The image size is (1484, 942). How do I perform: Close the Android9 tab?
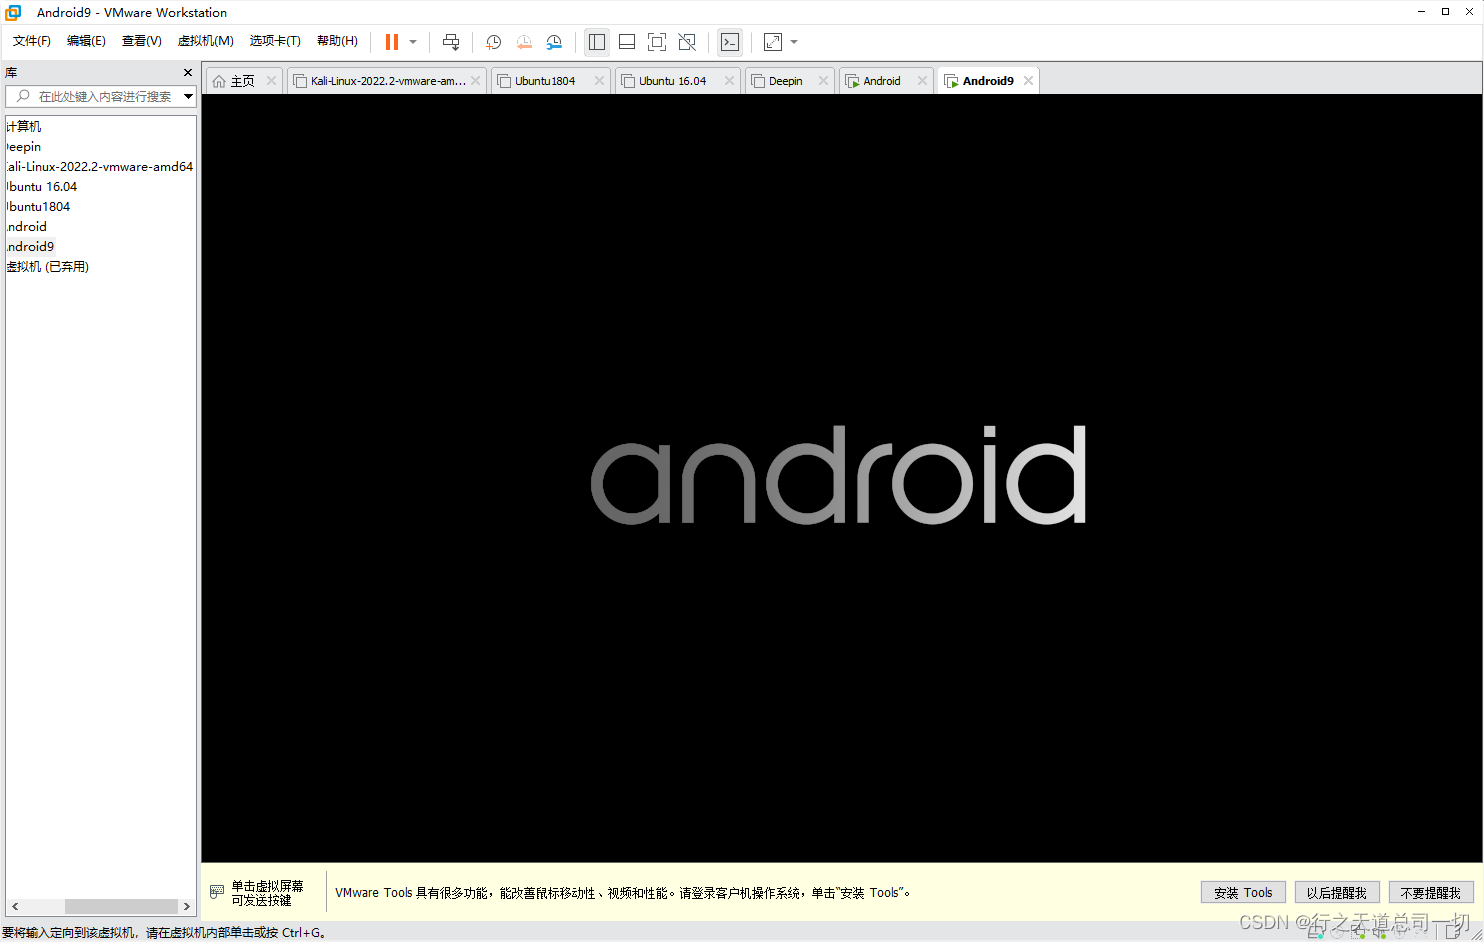[x=1029, y=81]
